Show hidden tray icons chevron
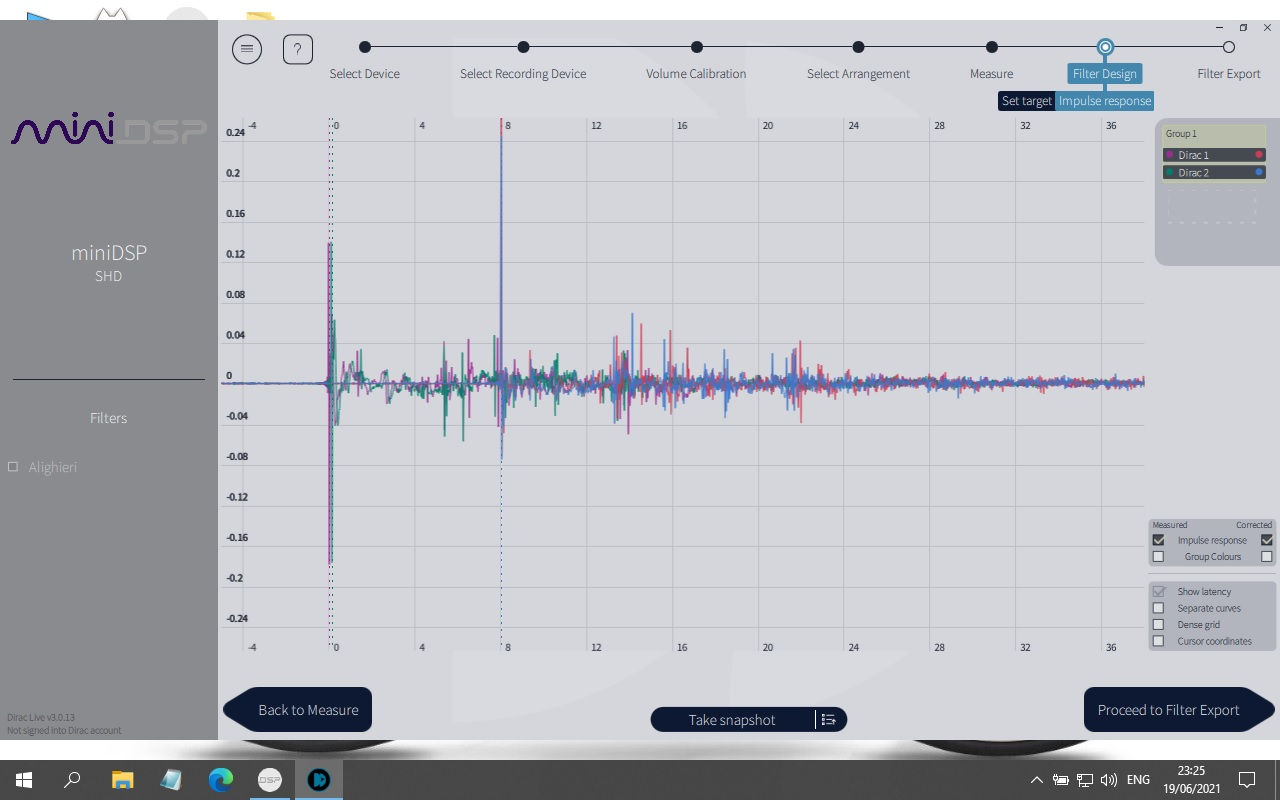This screenshot has height=800, width=1280. [x=1036, y=780]
